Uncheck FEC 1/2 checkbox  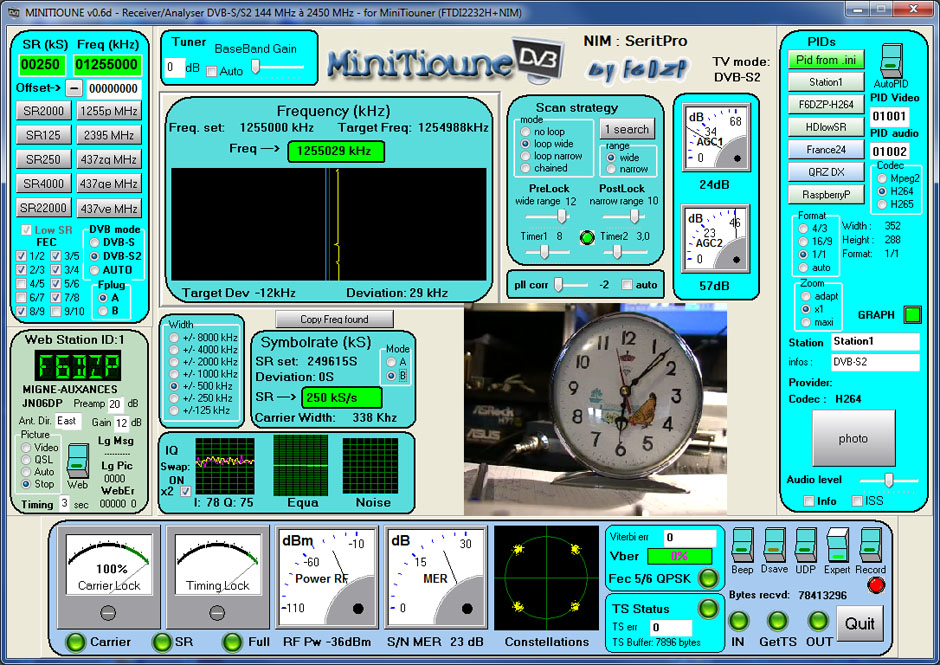pyautogui.click(x=22, y=256)
